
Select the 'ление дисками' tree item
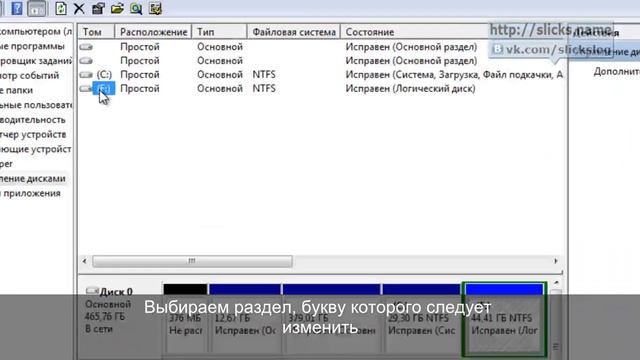pyautogui.click(x=33, y=179)
